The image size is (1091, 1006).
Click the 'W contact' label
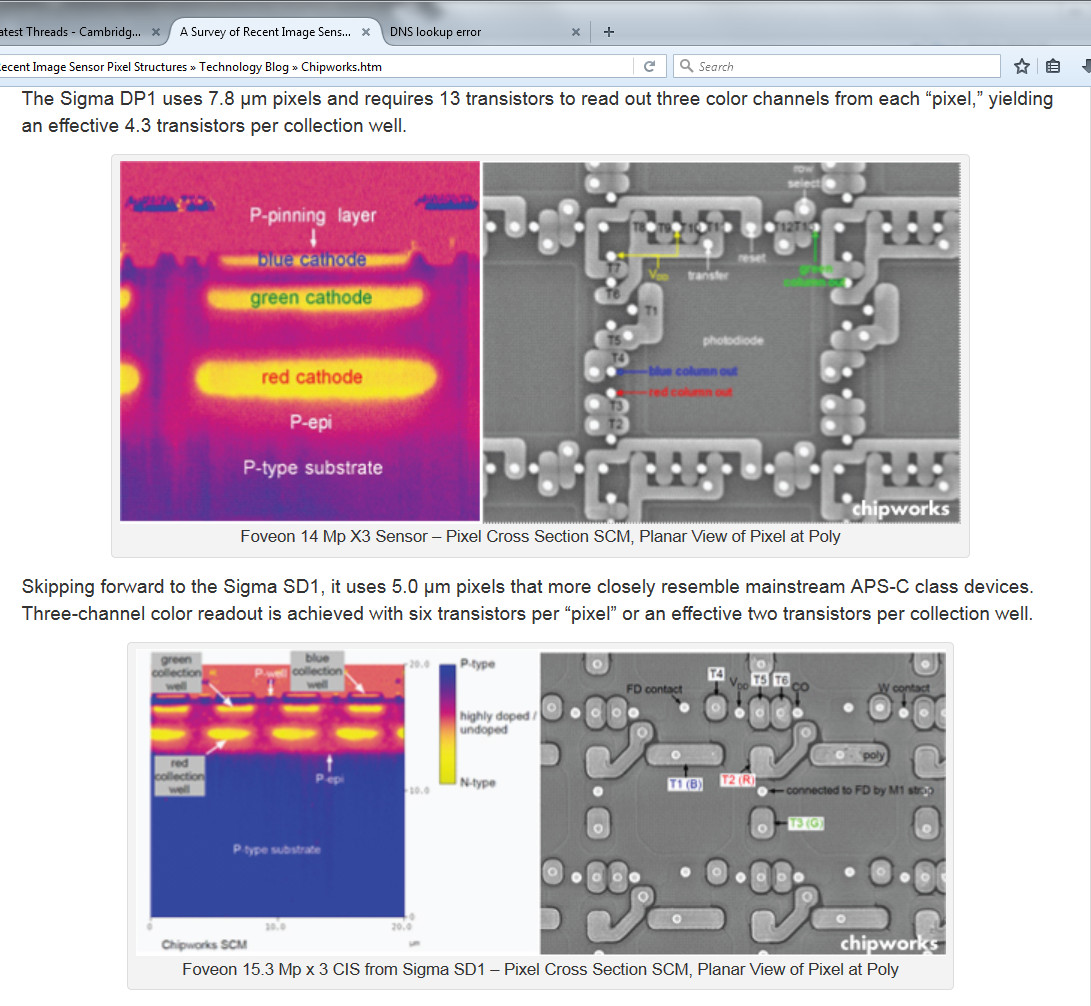904,688
